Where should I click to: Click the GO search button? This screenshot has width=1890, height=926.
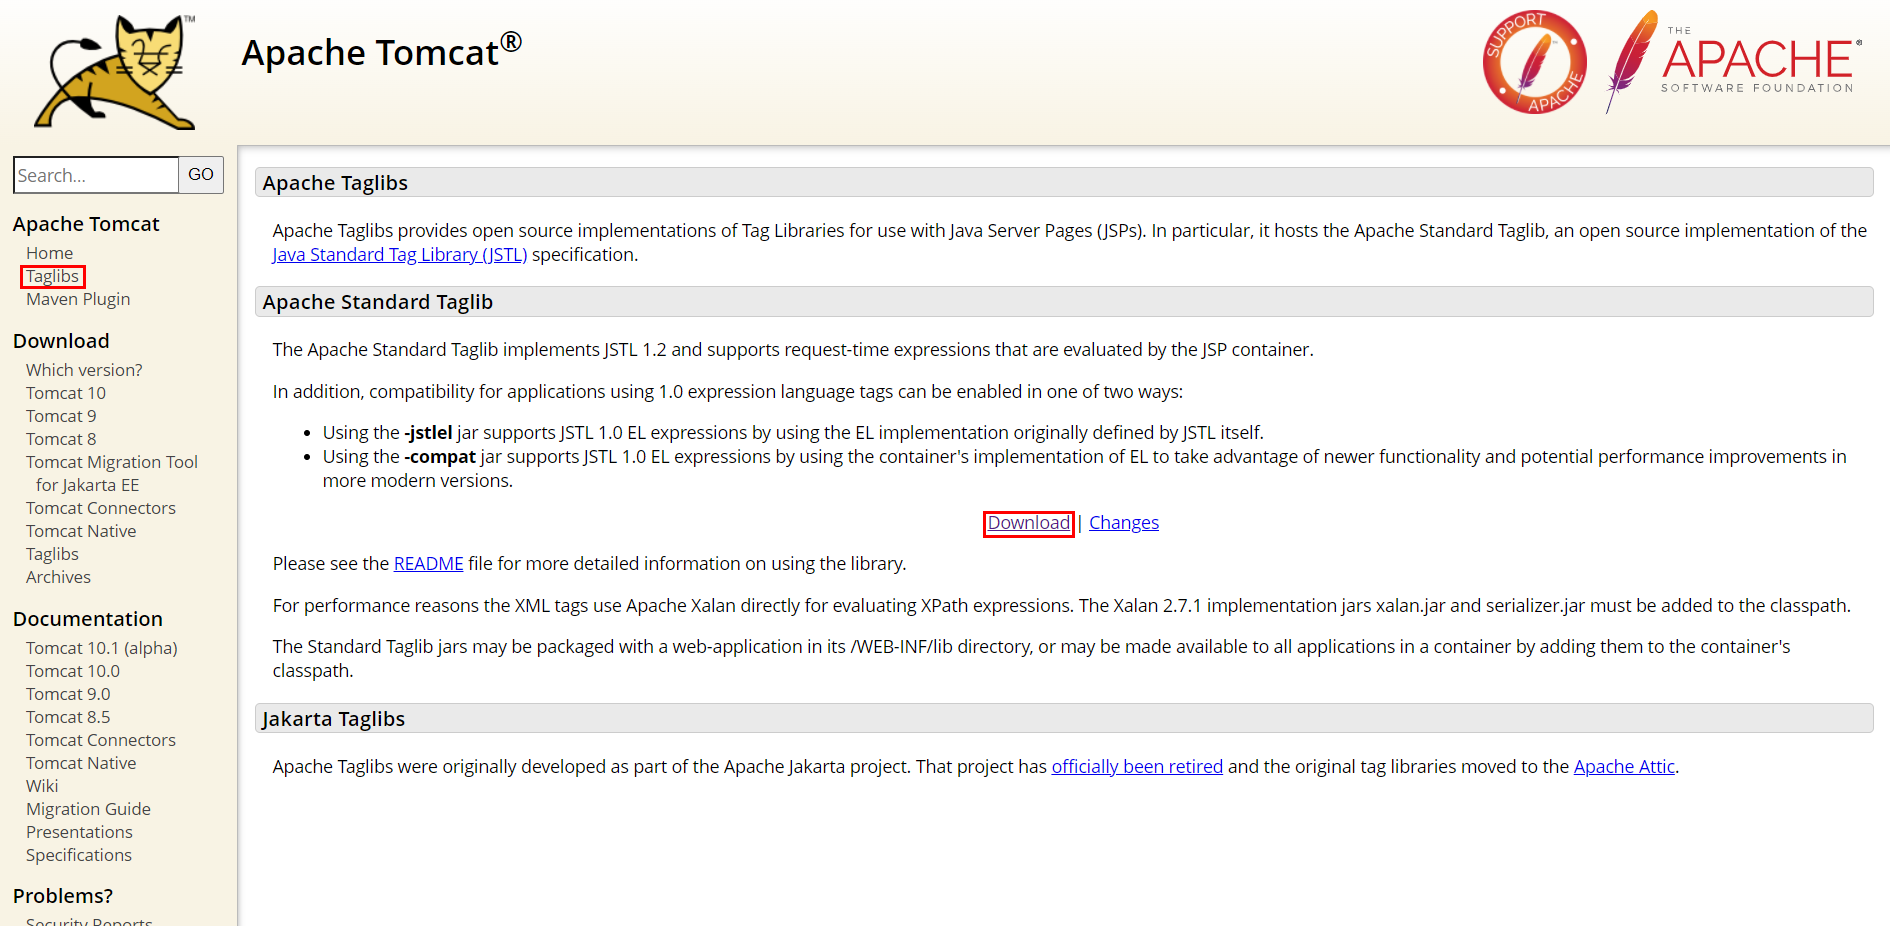(x=201, y=175)
